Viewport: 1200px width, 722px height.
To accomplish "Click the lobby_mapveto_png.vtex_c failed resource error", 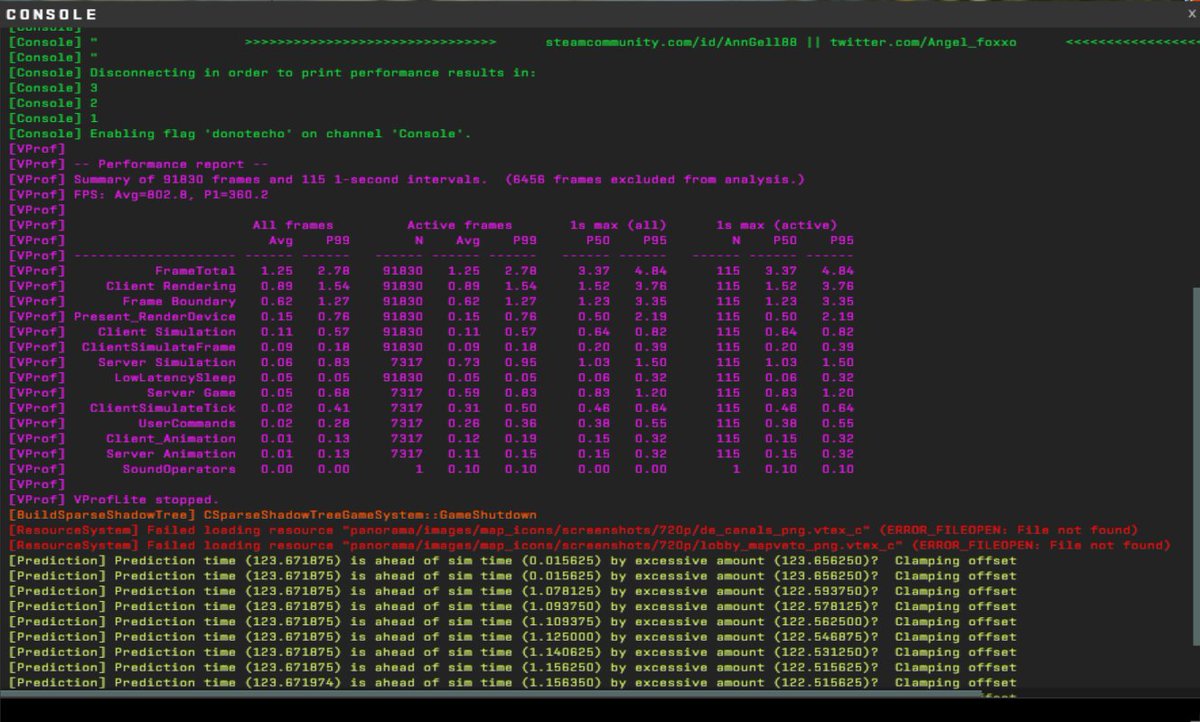I will pyautogui.click(x=589, y=545).
